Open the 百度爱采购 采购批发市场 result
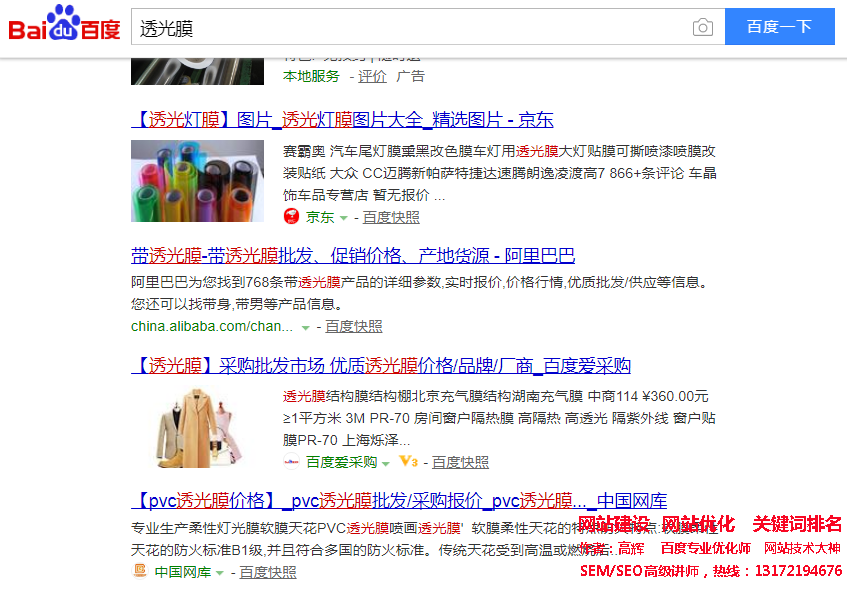 tap(381, 365)
